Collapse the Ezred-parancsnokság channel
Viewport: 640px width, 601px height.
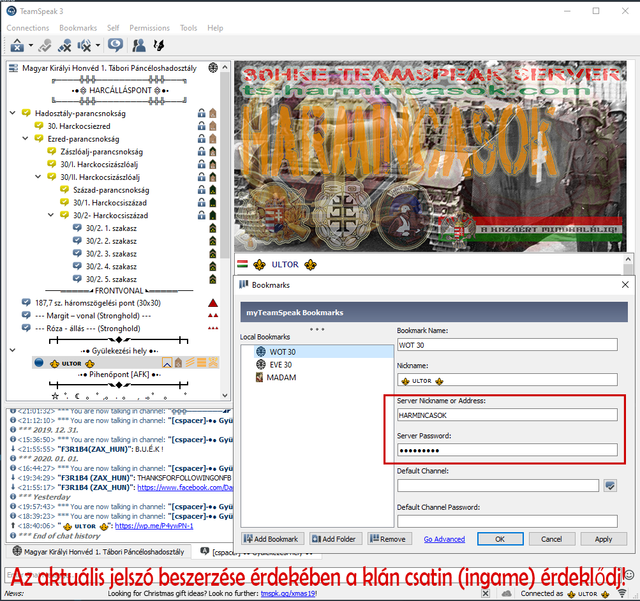[x=25, y=138]
